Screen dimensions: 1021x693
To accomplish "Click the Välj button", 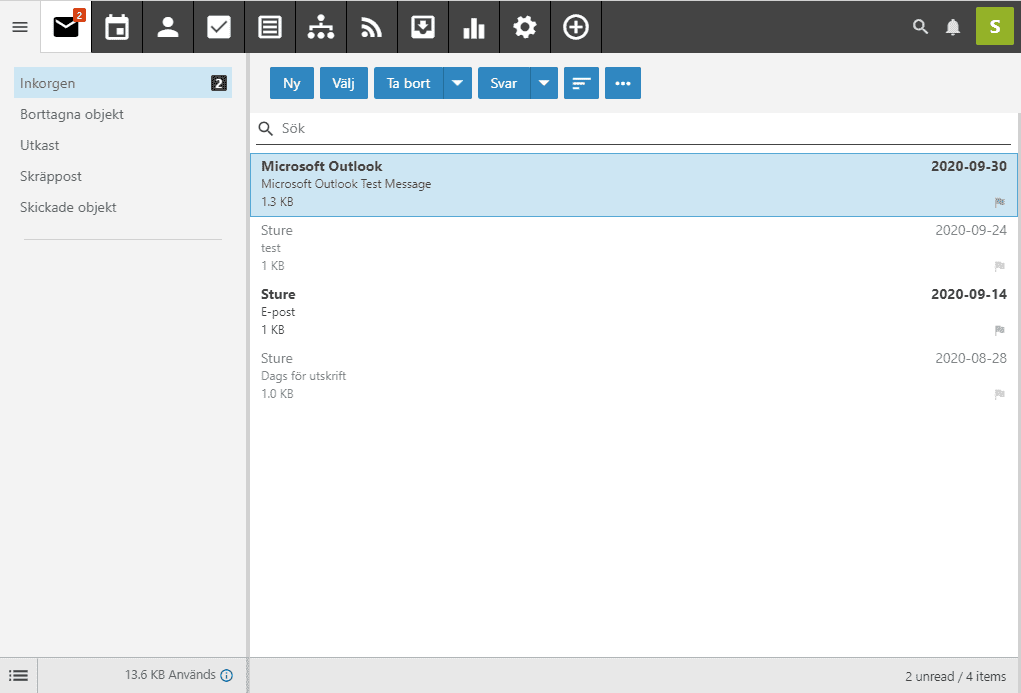I will point(344,83).
